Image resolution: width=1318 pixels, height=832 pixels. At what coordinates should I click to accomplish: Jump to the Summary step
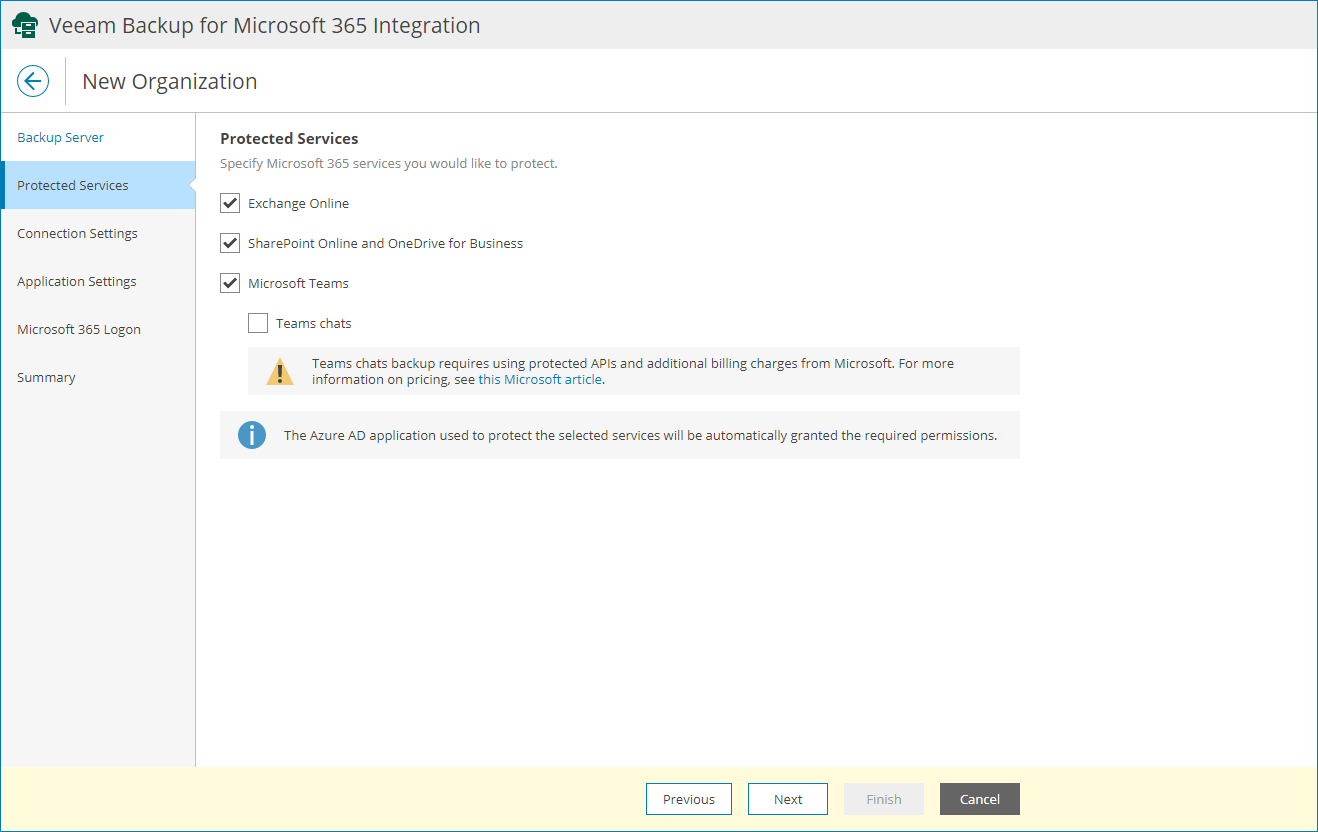(x=98, y=377)
